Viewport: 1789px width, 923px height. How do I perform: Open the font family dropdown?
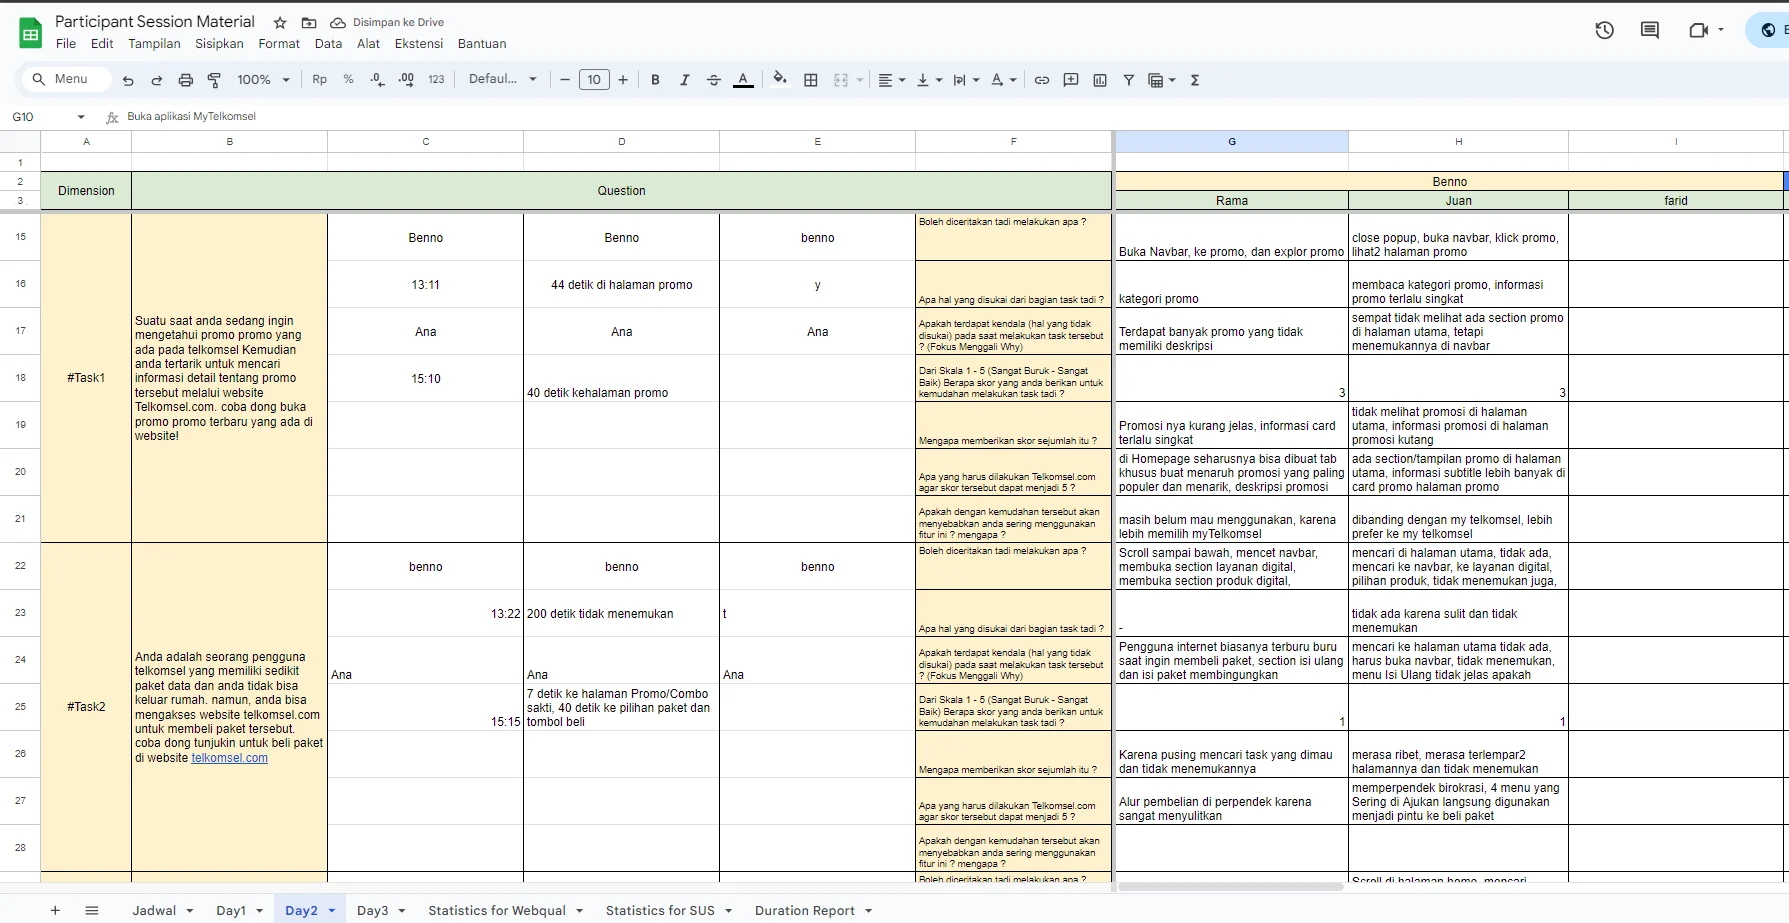[503, 79]
